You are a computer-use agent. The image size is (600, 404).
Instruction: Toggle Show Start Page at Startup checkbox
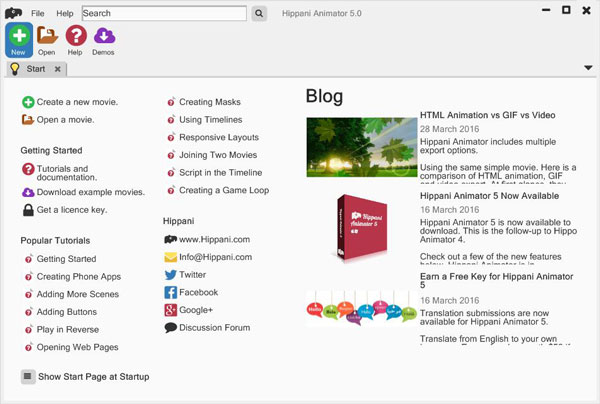(x=28, y=376)
